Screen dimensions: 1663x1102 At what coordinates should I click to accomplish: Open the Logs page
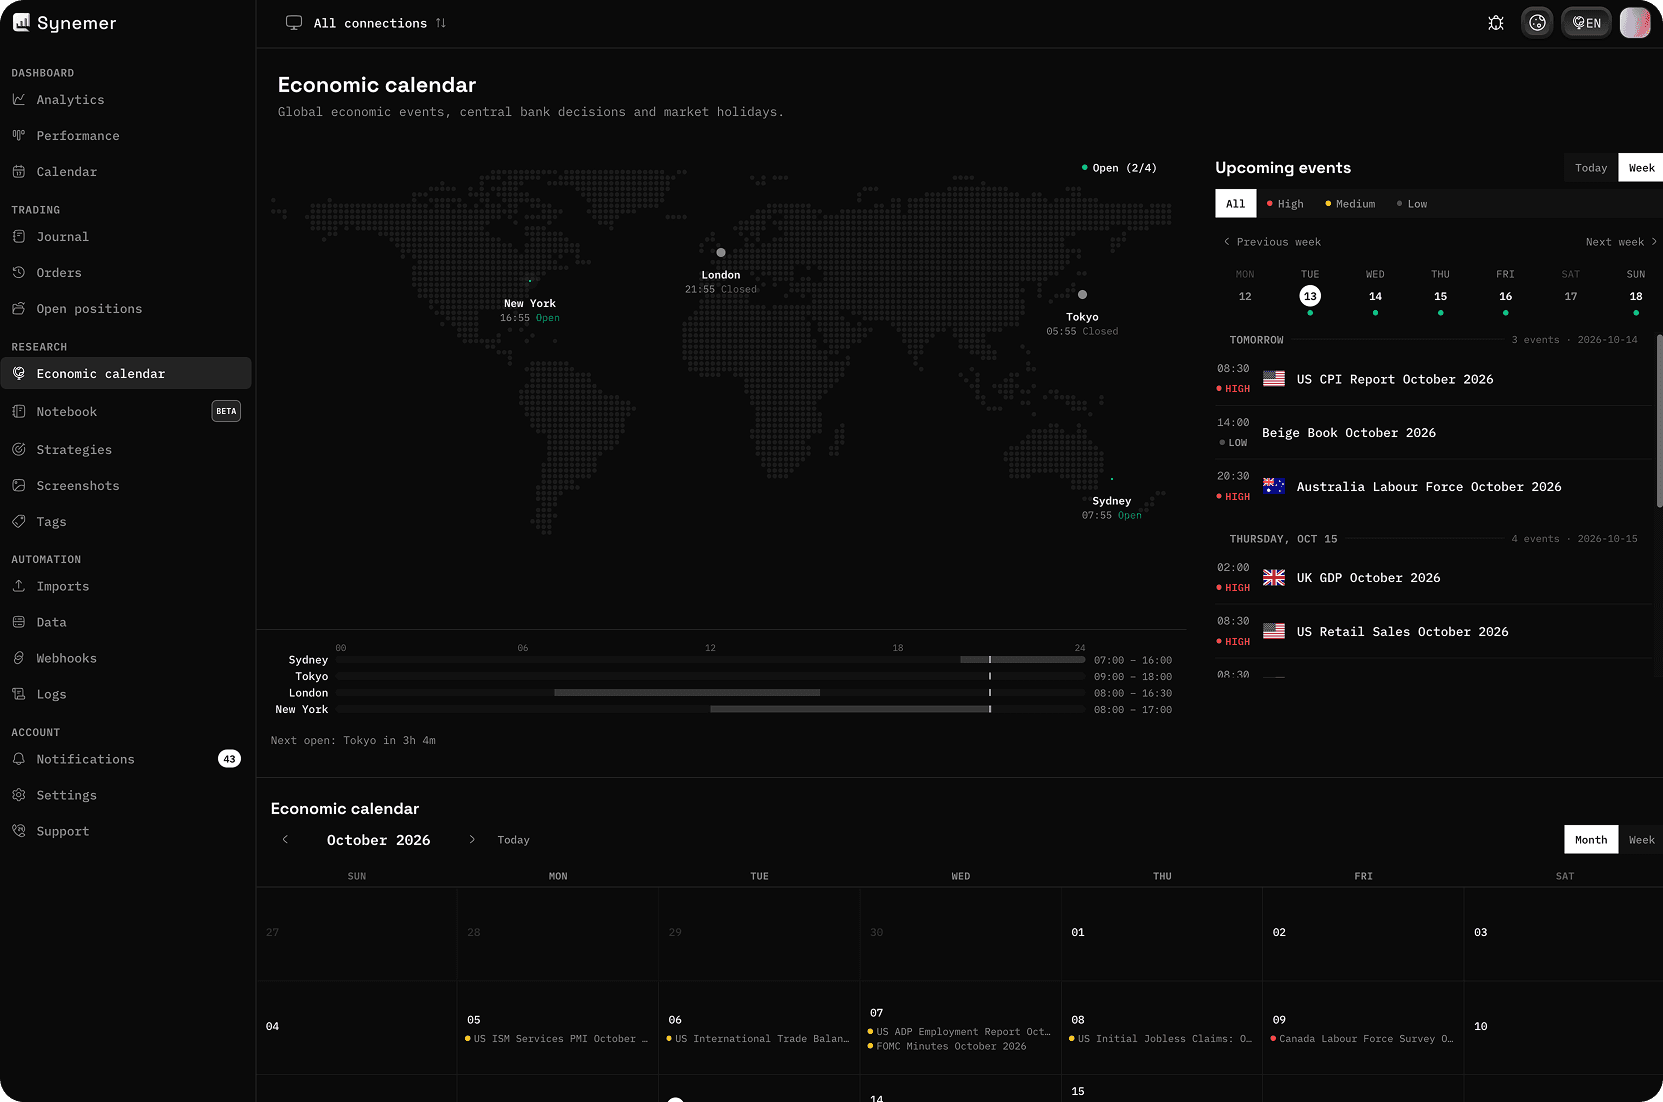(126, 695)
